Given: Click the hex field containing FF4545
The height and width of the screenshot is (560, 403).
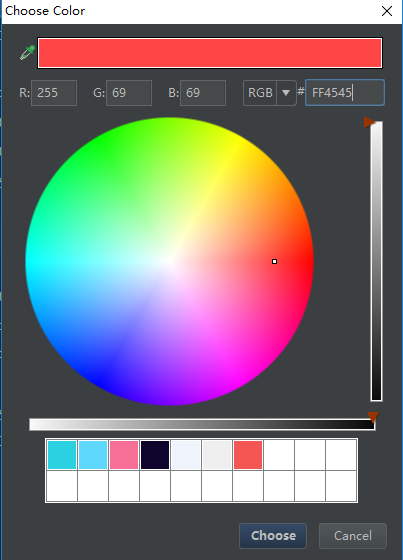Looking at the screenshot, I should [345, 92].
